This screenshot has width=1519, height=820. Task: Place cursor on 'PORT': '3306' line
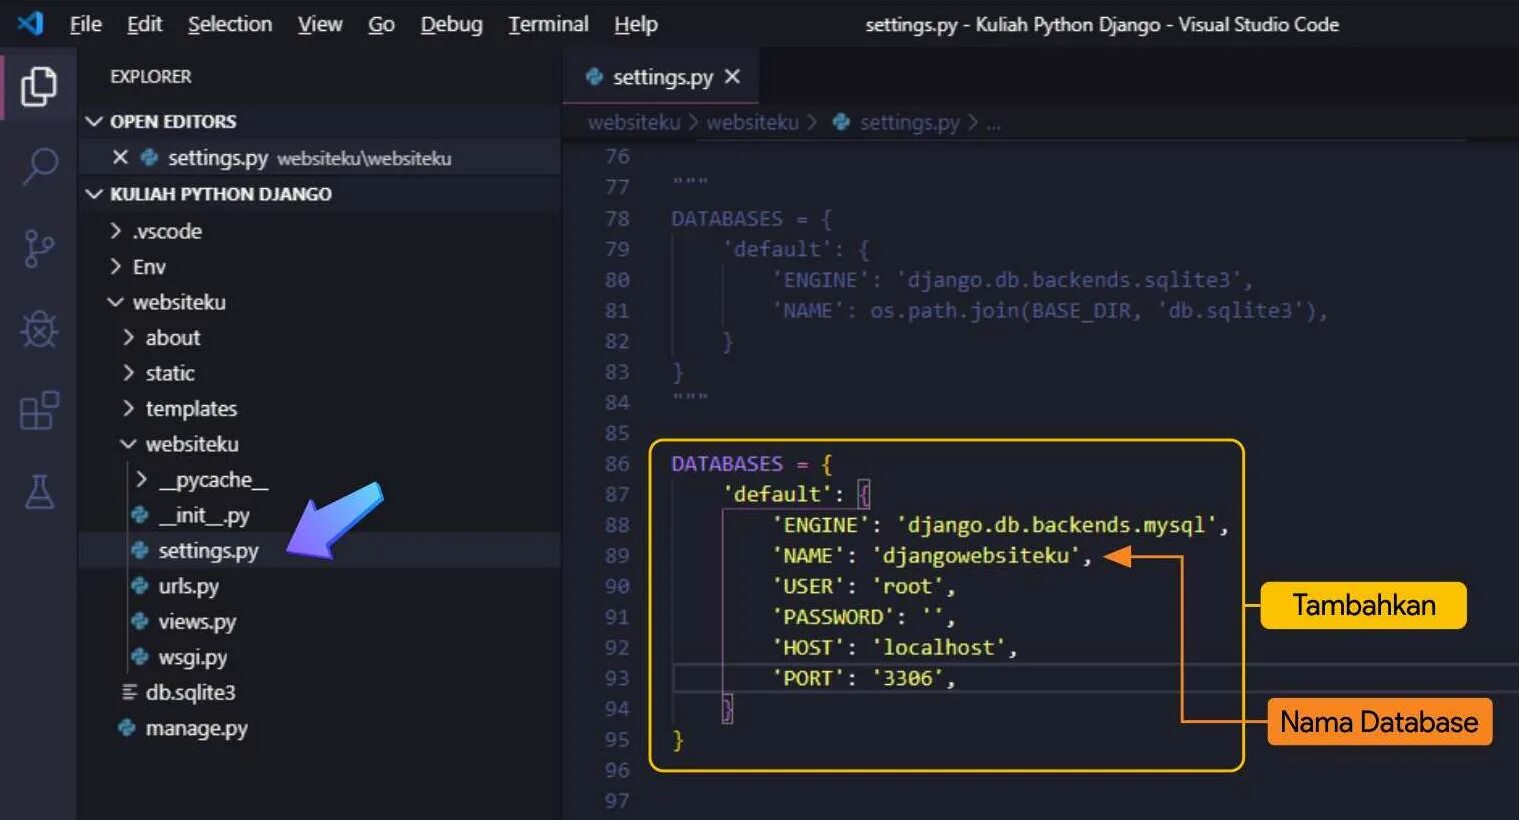click(863, 678)
